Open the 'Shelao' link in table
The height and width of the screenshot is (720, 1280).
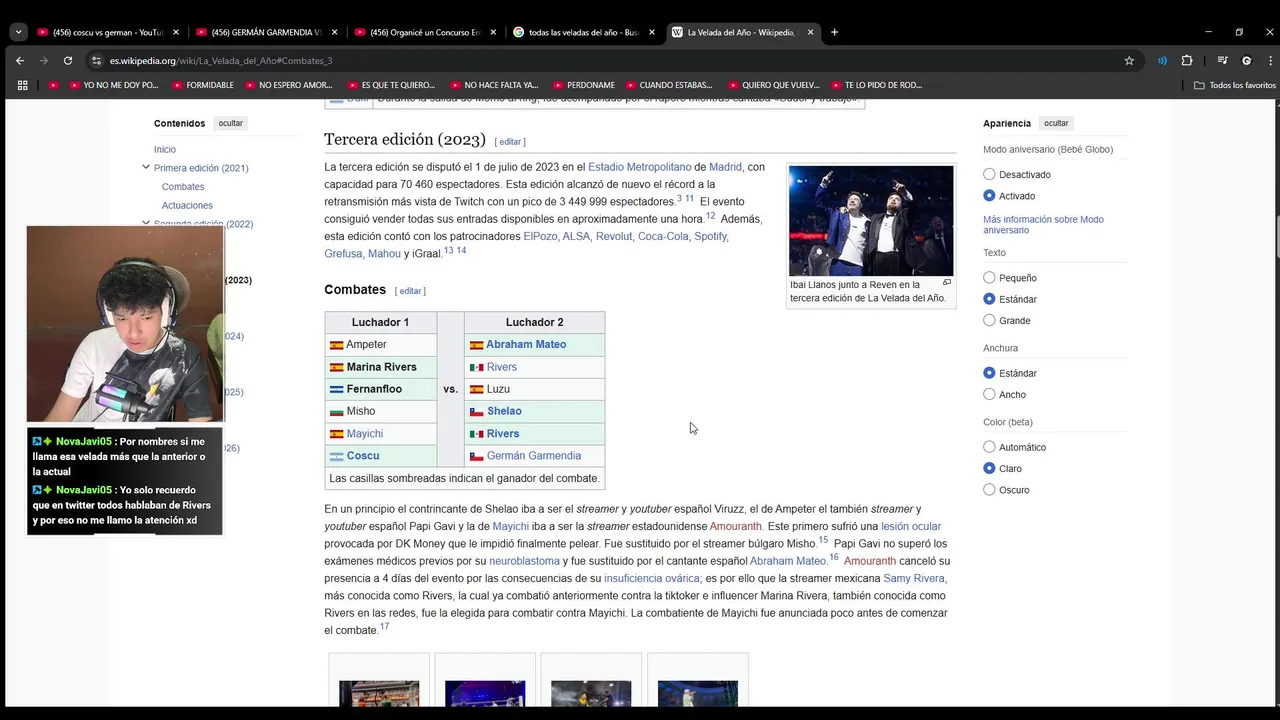coord(504,411)
